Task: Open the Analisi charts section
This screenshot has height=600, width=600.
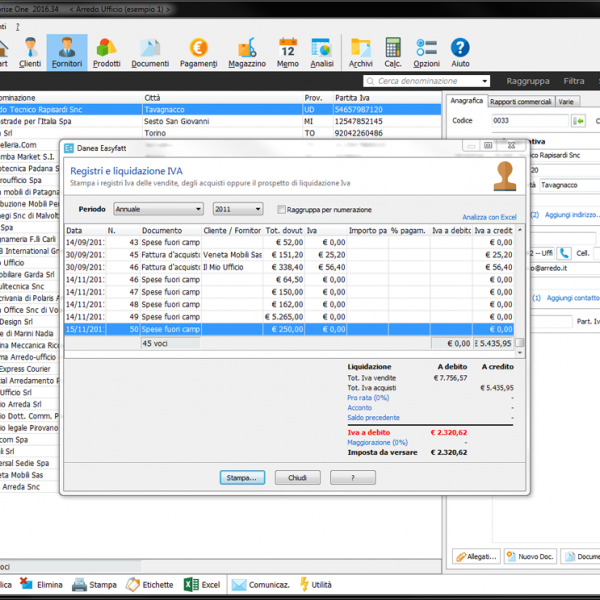Action: pyautogui.click(x=321, y=52)
